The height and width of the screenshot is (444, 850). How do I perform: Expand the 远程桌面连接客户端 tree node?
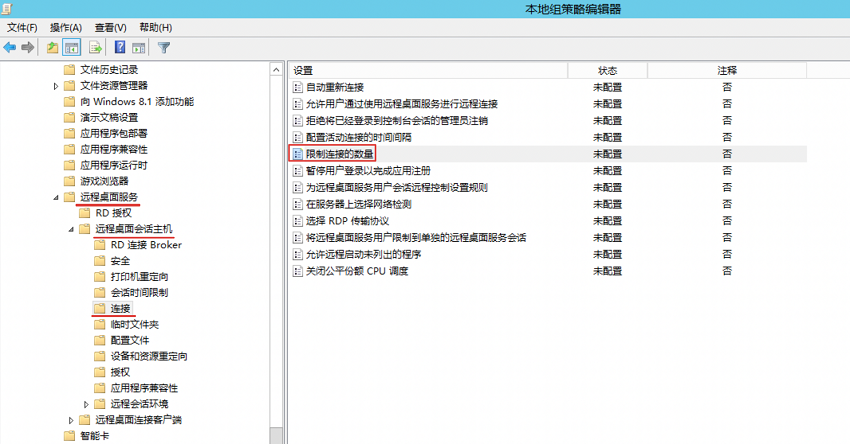point(70,420)
